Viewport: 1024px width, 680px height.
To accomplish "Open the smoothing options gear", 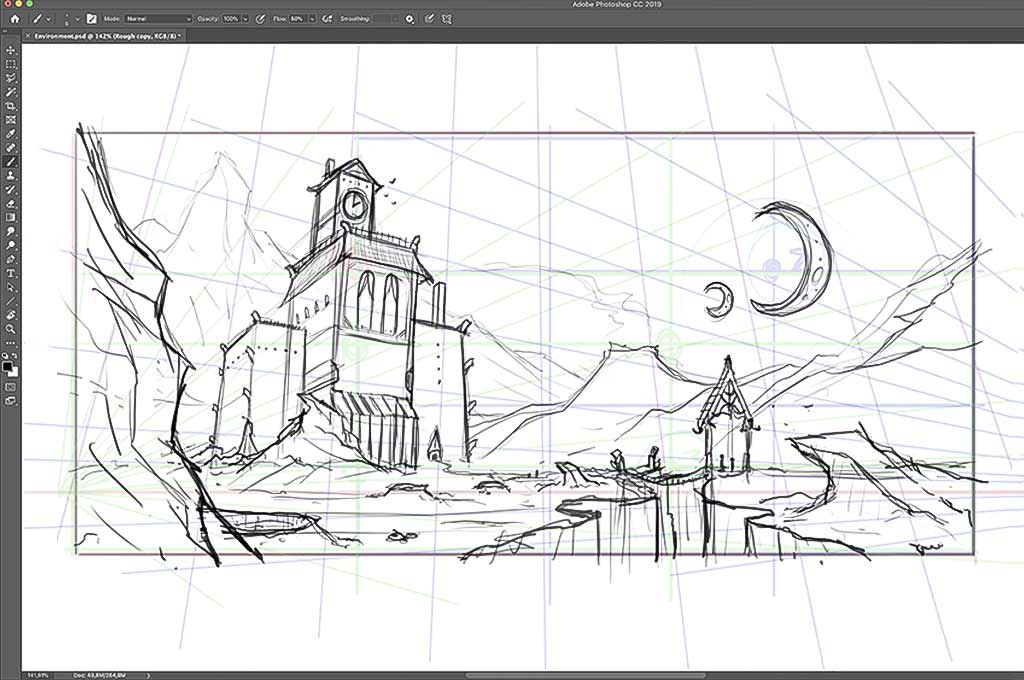I will click(410, 19).
